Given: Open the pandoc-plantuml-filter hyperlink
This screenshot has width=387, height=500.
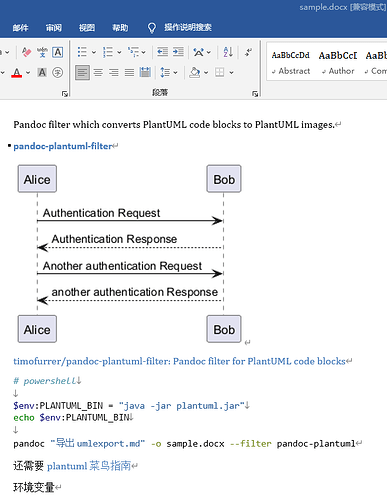Looking at the screenshot, I should pos(63,146).
